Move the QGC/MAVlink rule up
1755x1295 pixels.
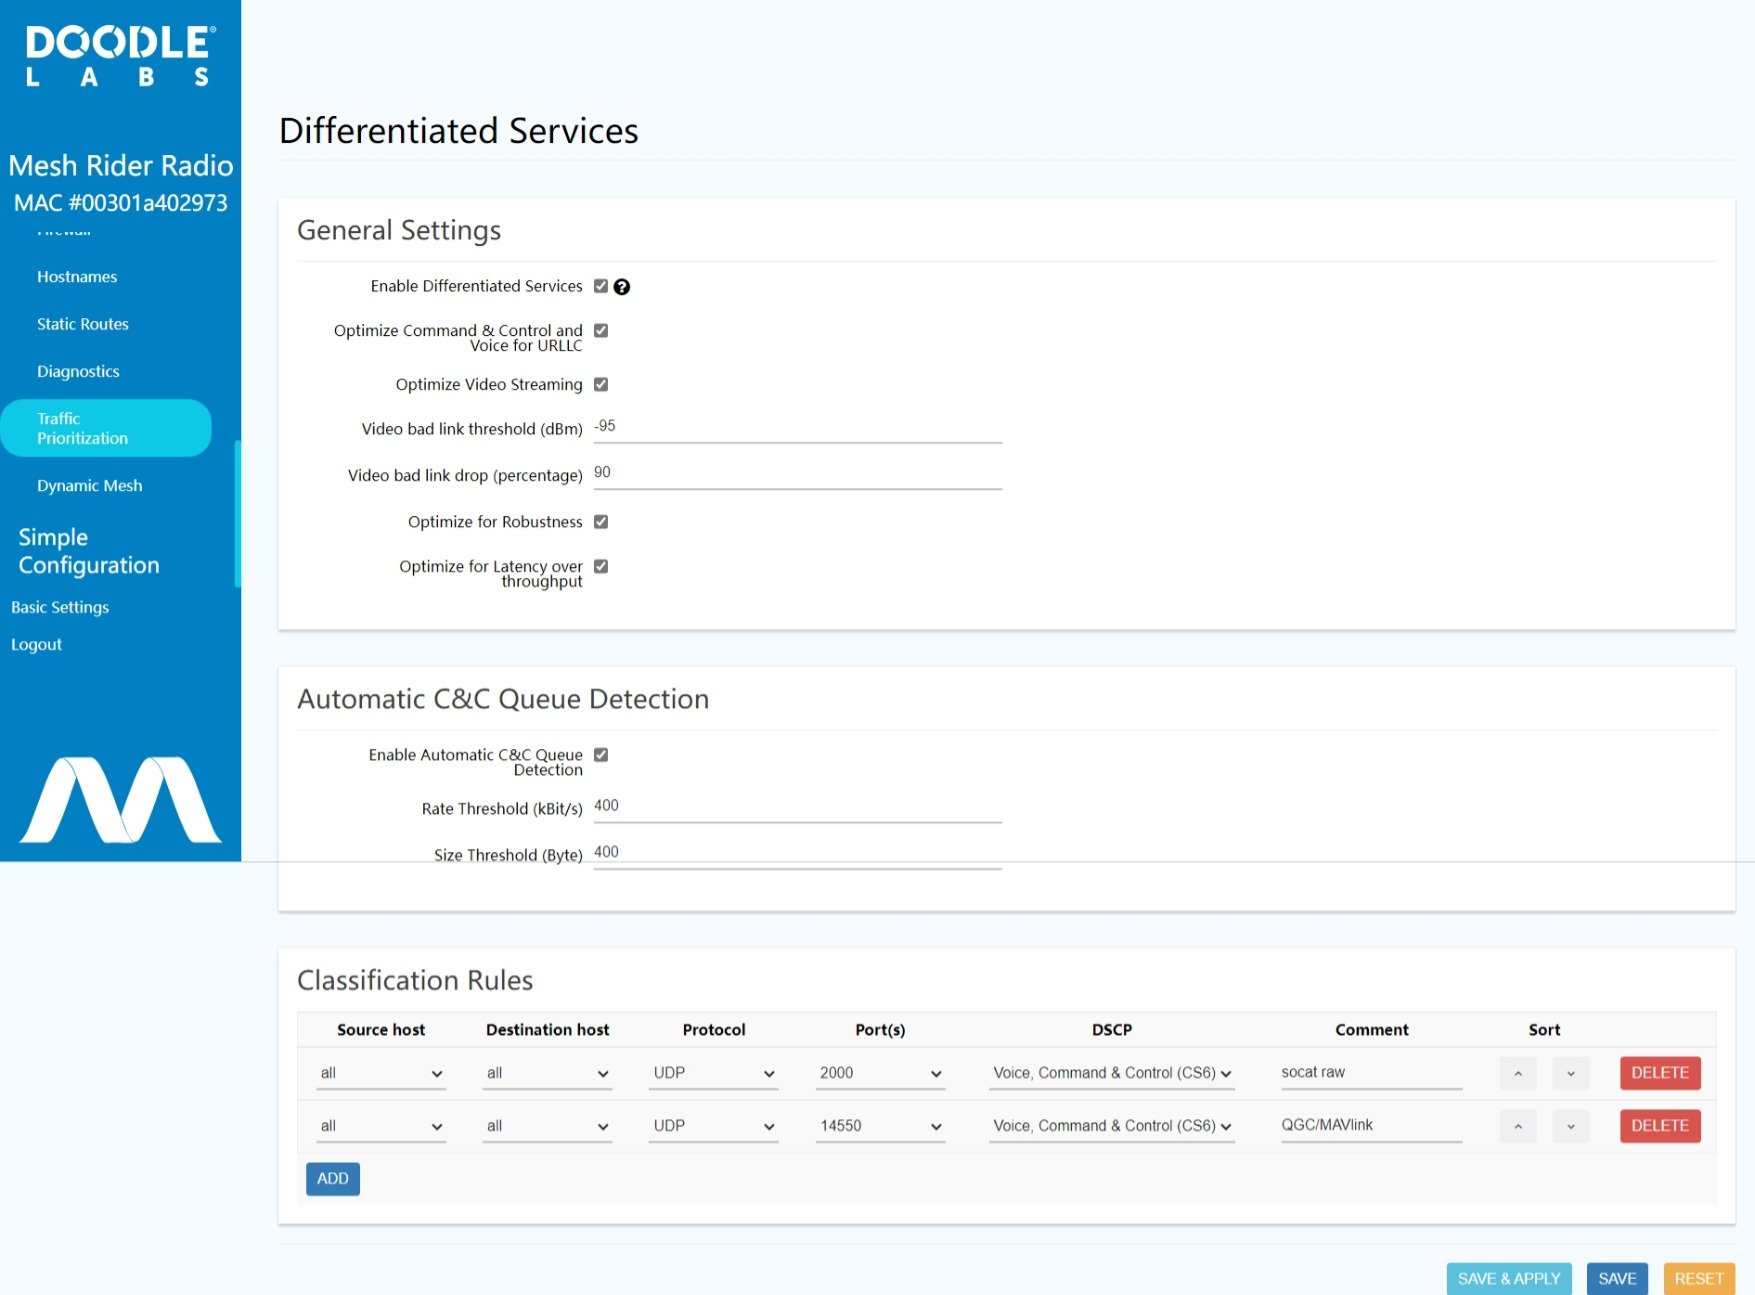point(1518,1126)
